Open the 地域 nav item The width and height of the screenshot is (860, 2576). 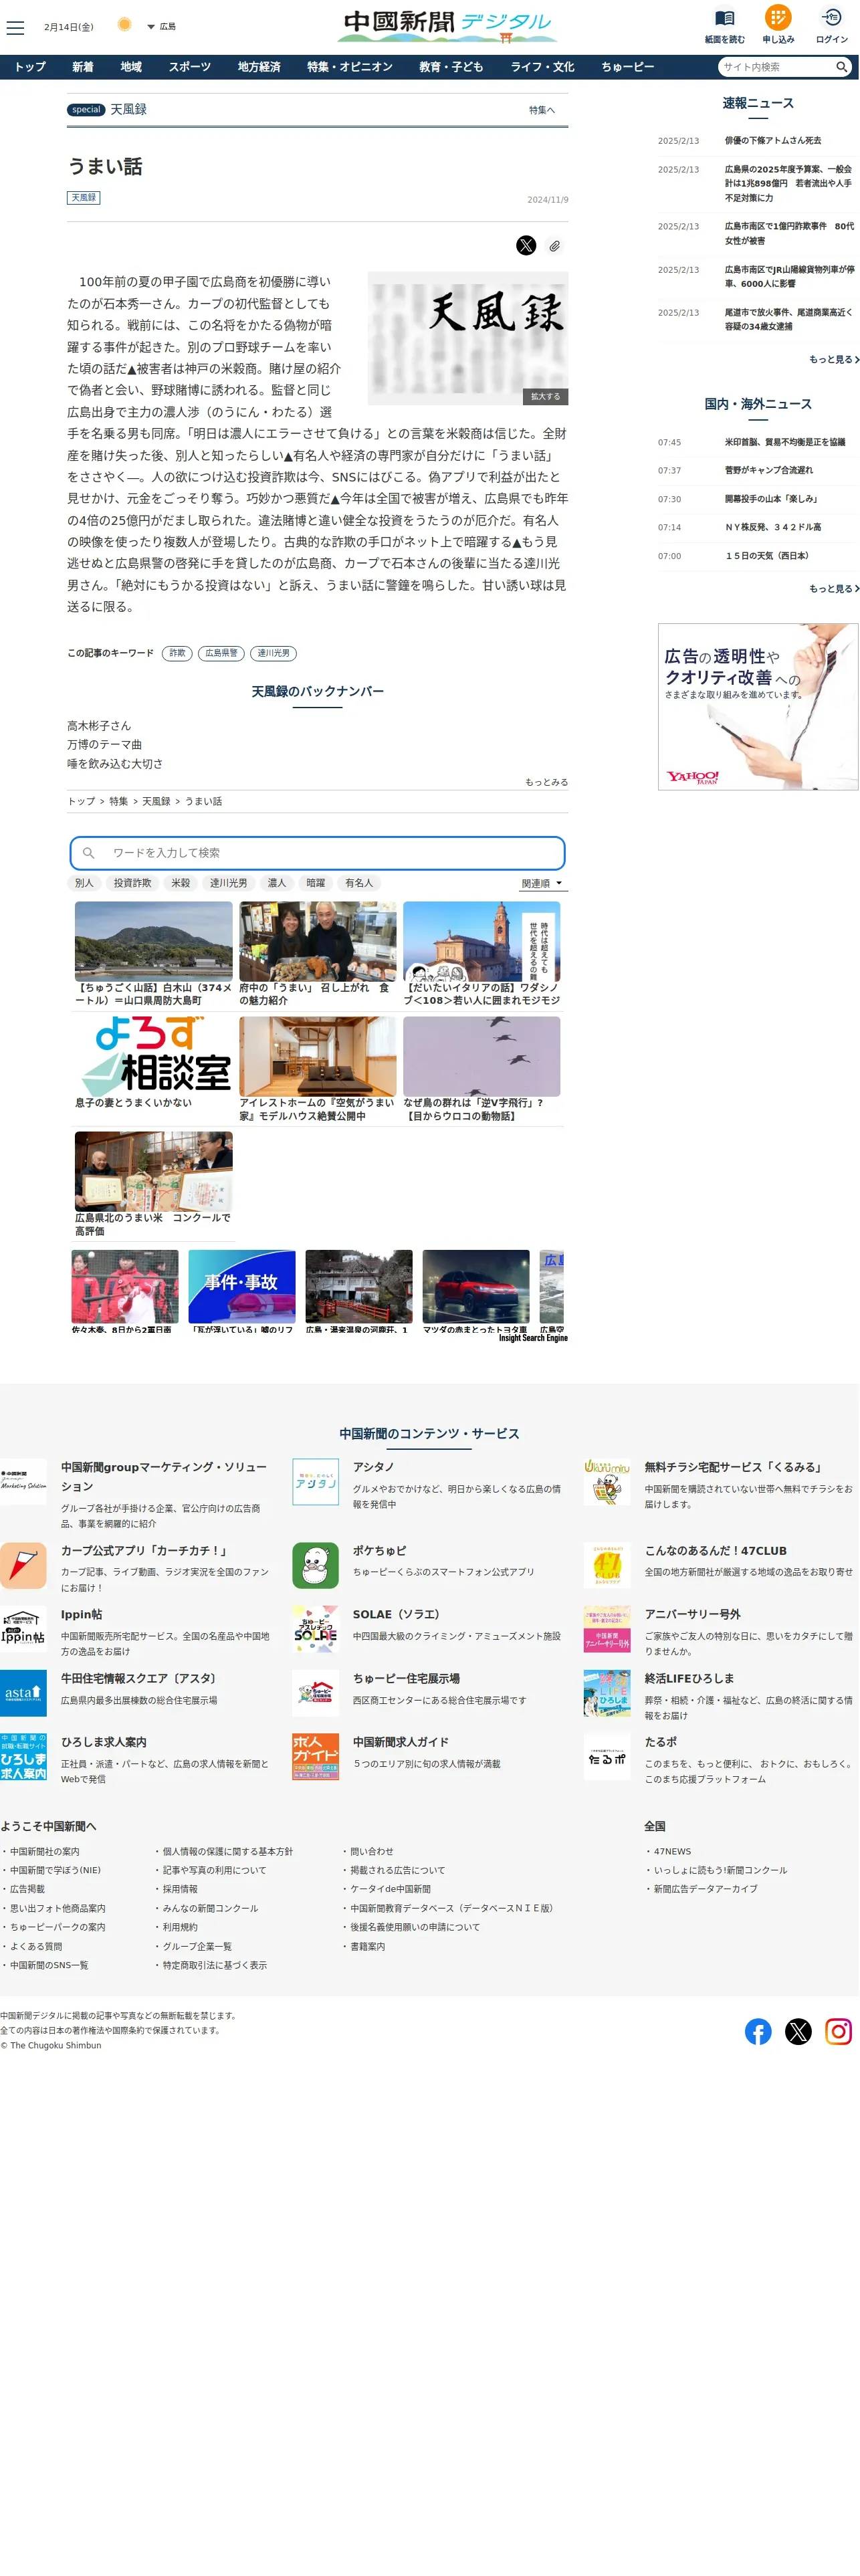131,67
